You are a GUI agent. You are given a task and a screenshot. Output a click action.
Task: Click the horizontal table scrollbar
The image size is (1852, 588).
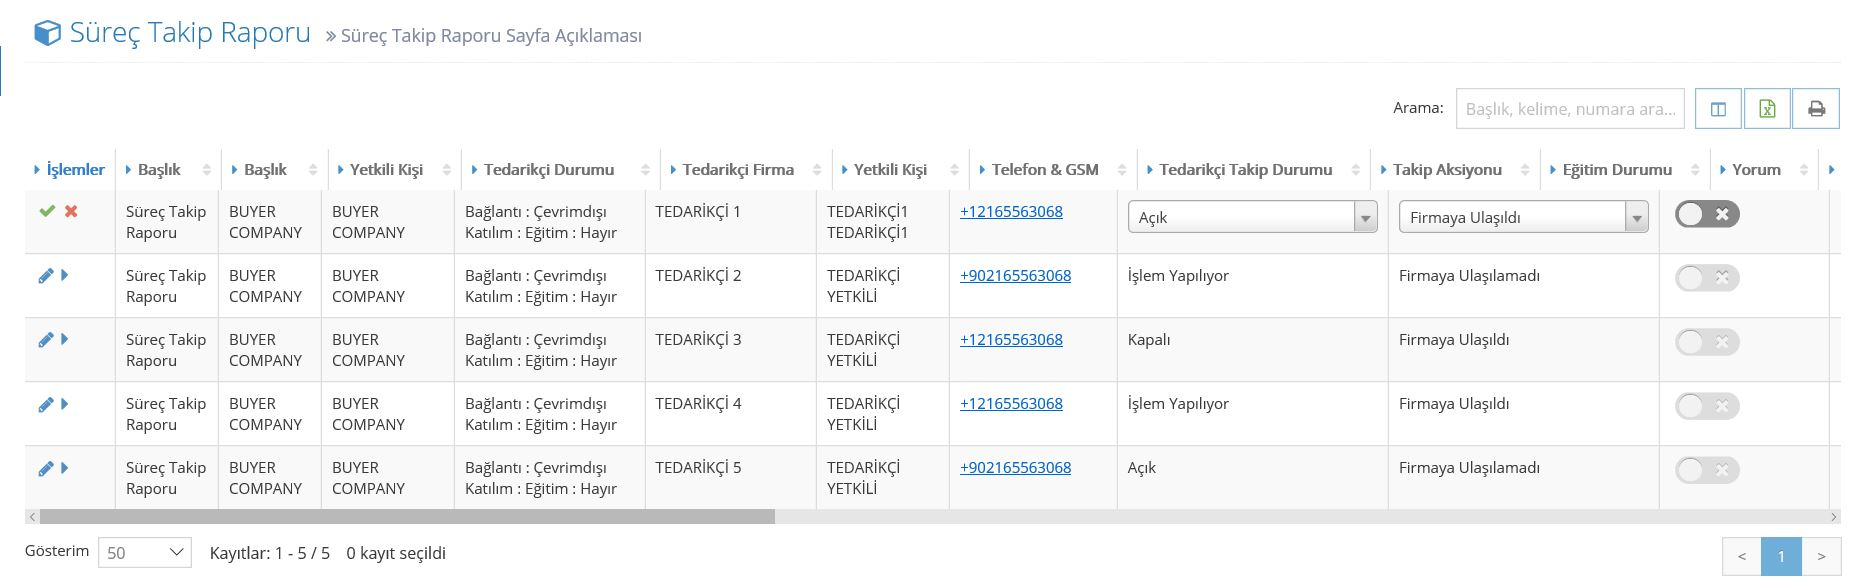(x=407, y=517)
